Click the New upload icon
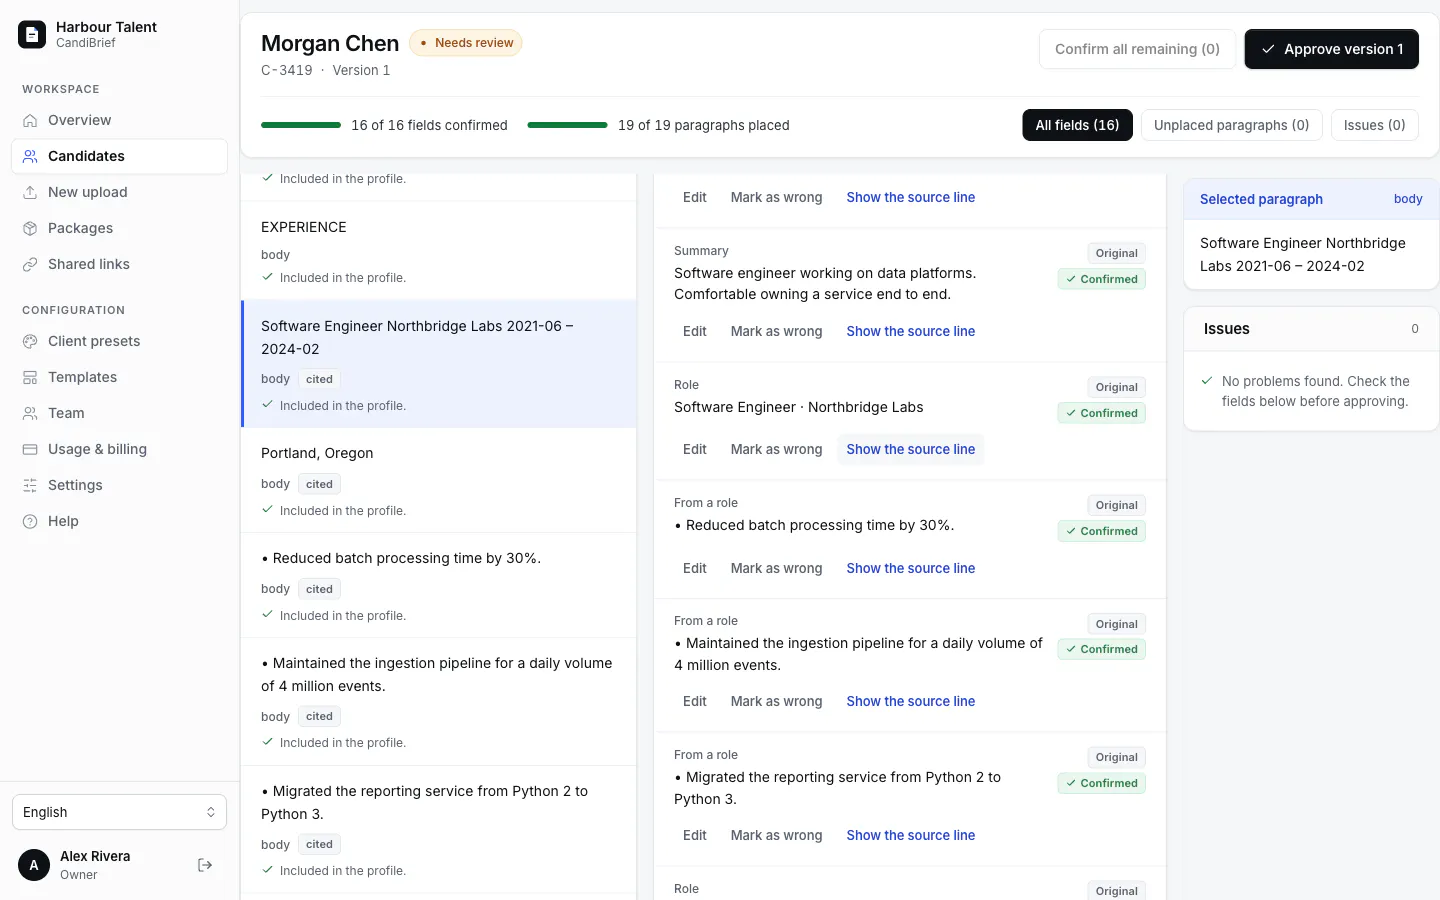The image size is (1440, 900). click(x=30, y=192)
